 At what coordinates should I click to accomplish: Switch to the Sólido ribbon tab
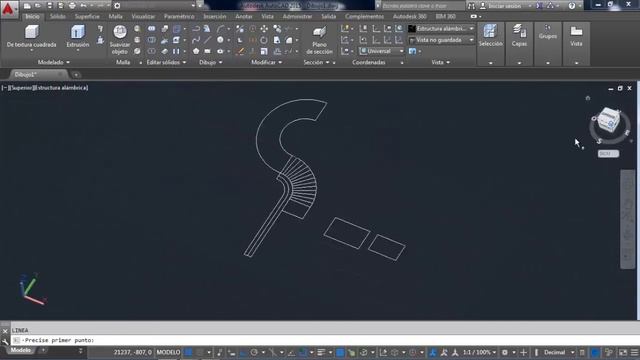coord(58,16)
